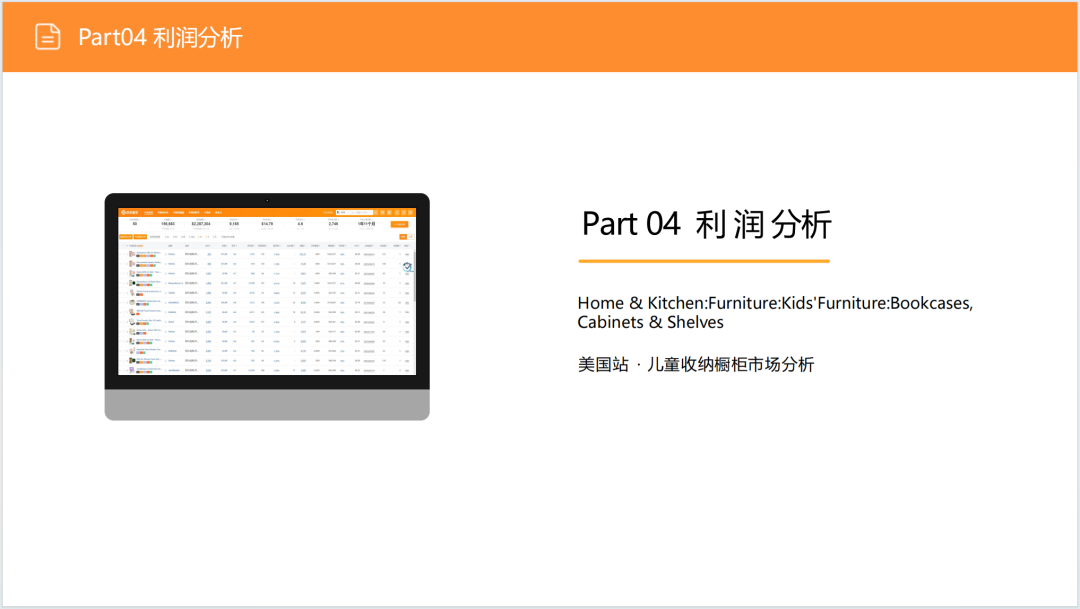The height and width of the screenshot is (609, 1080).
Task: Click the 'Part 04 利润分析' slide title
Action: [706, 224]
